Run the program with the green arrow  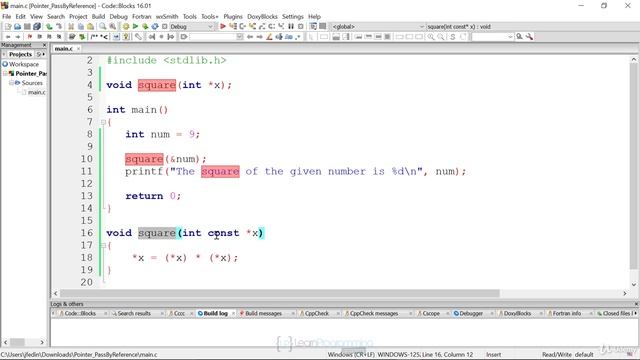pyautogui.click(x=135, y=27)
